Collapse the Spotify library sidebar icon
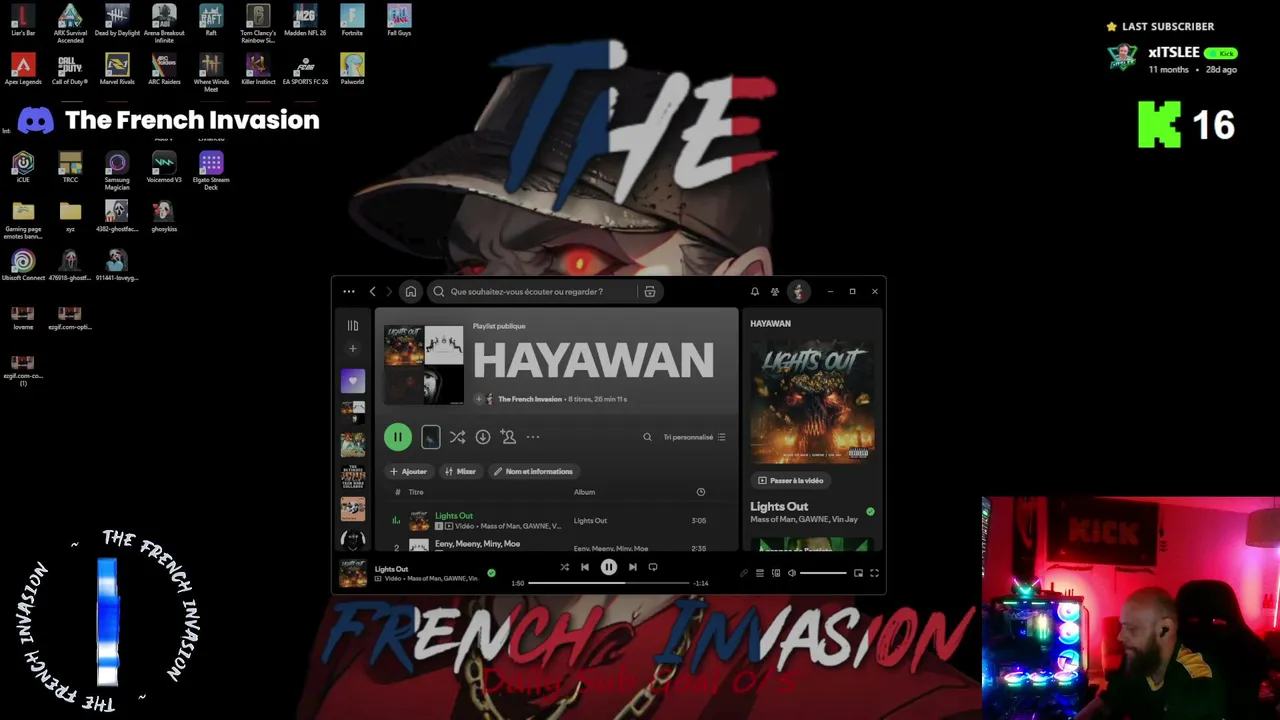Viewport: 1280px width, 720px height. click(x=353, y=325)
